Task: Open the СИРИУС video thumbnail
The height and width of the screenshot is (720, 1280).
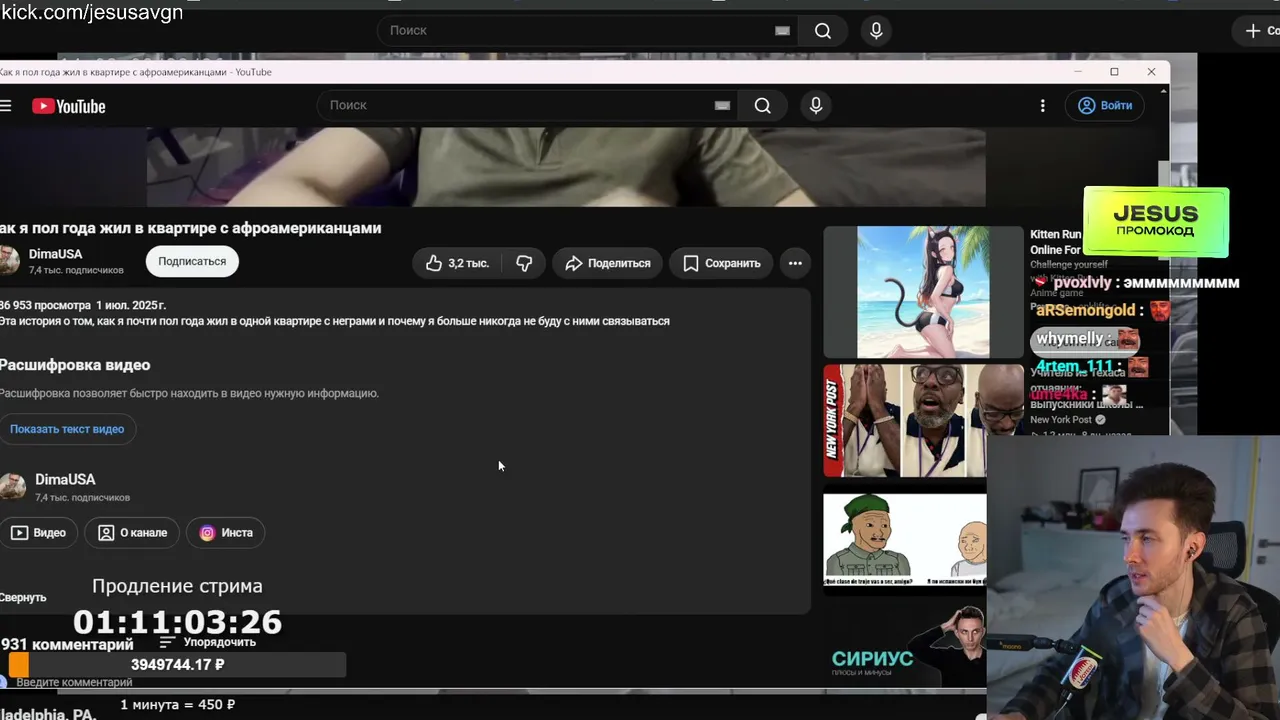Action: coord(905,644)
